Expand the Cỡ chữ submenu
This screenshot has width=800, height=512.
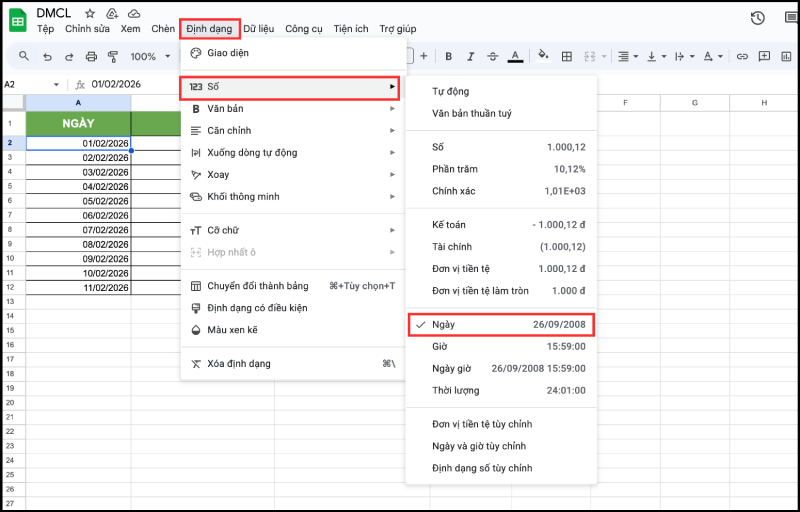[293, 230]
